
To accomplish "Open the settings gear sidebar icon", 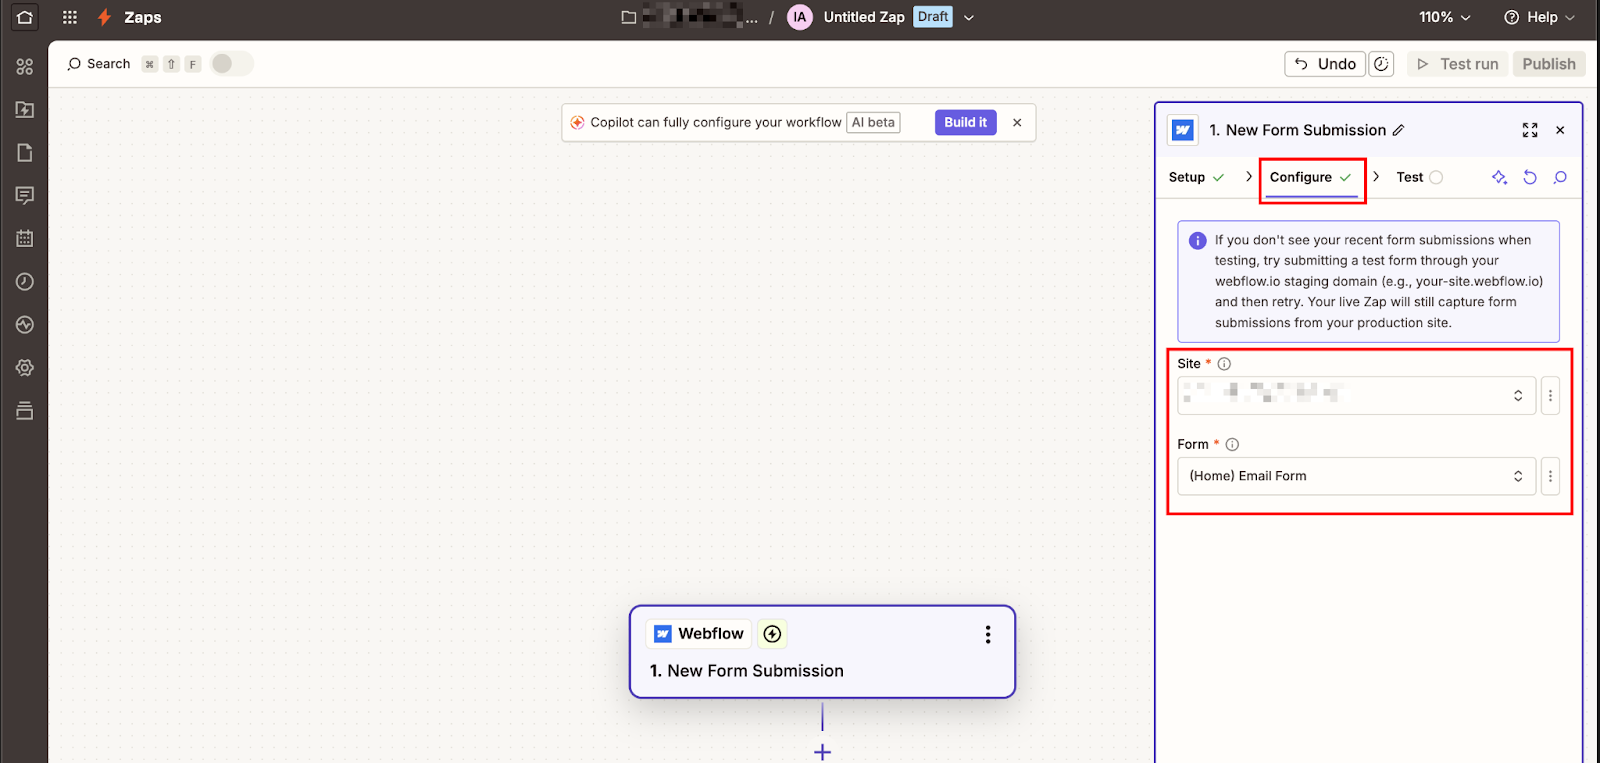I will click(25, 368).
